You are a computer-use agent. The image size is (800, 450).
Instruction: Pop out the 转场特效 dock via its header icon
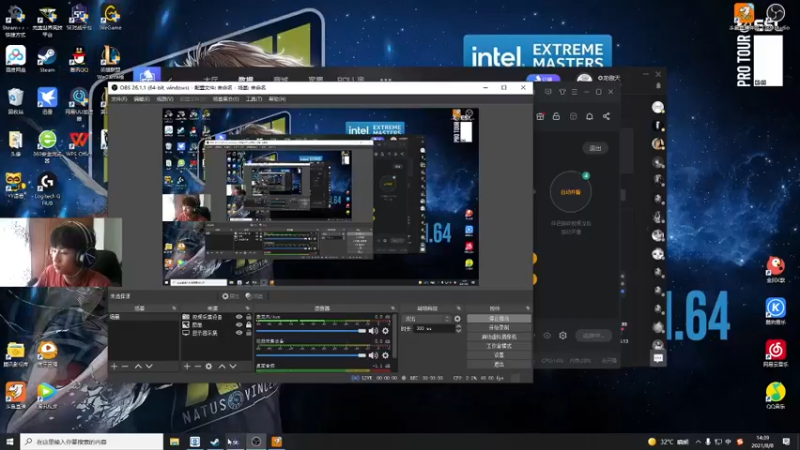click(458, 308)
